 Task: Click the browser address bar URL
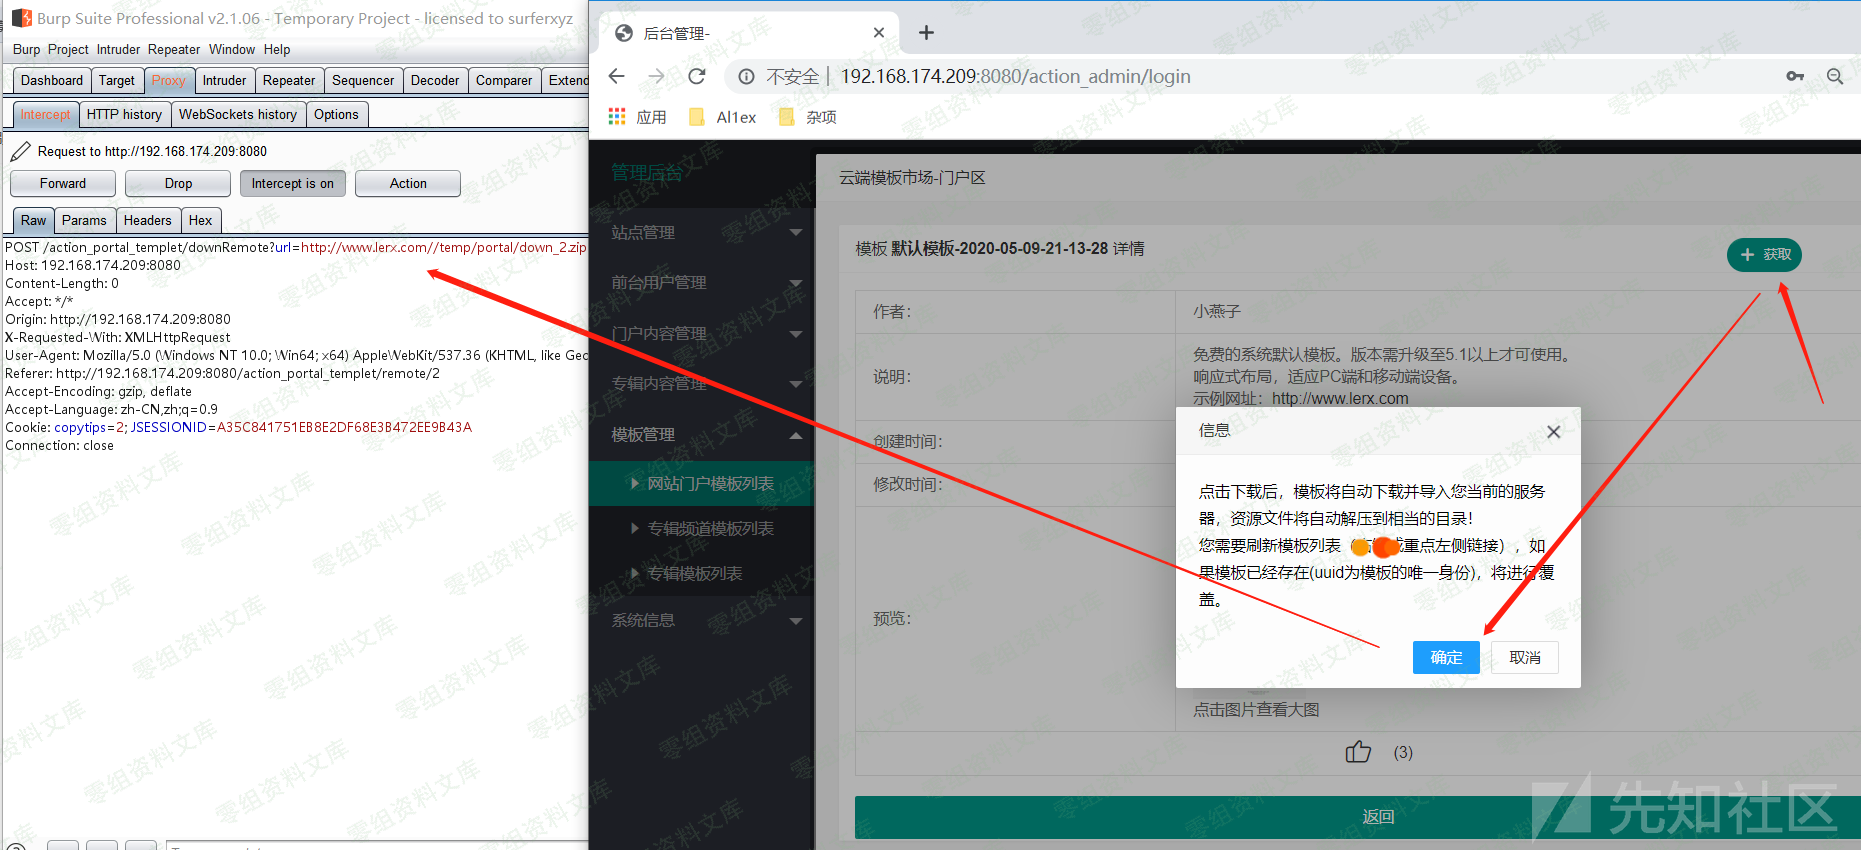click(x=1015, y=77)
